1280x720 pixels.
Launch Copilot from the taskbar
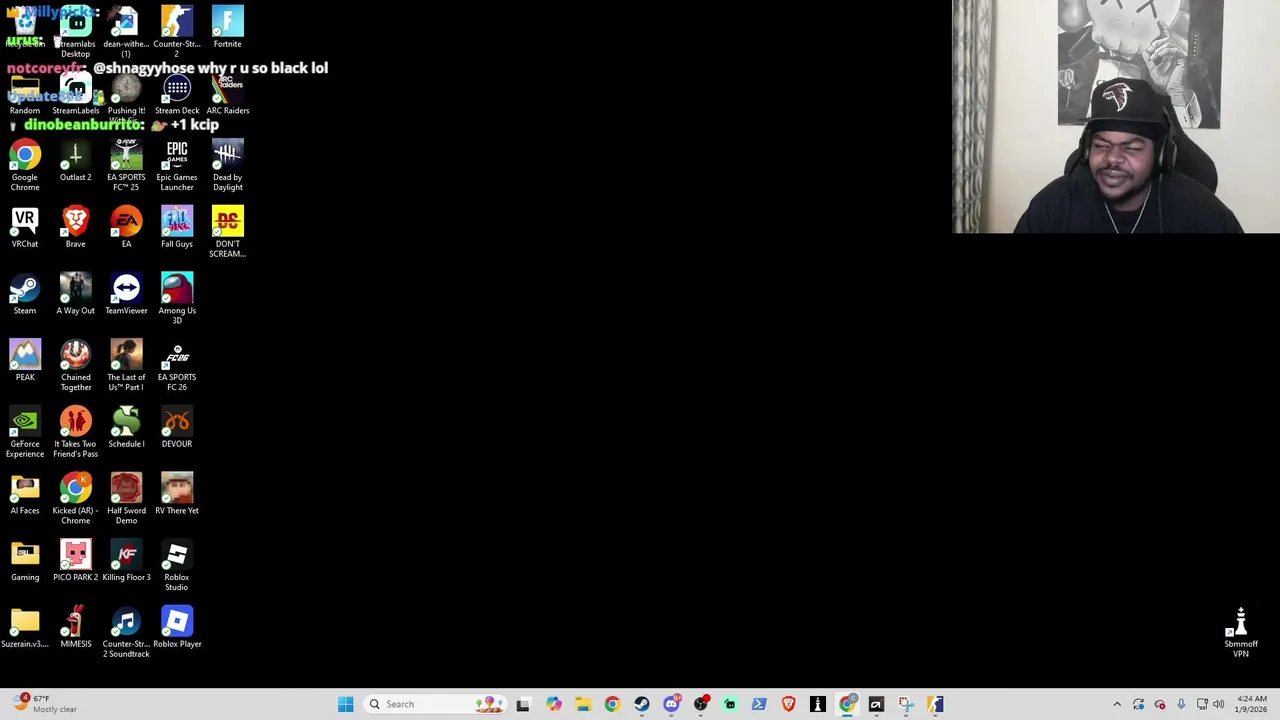(x=553, y=704)
